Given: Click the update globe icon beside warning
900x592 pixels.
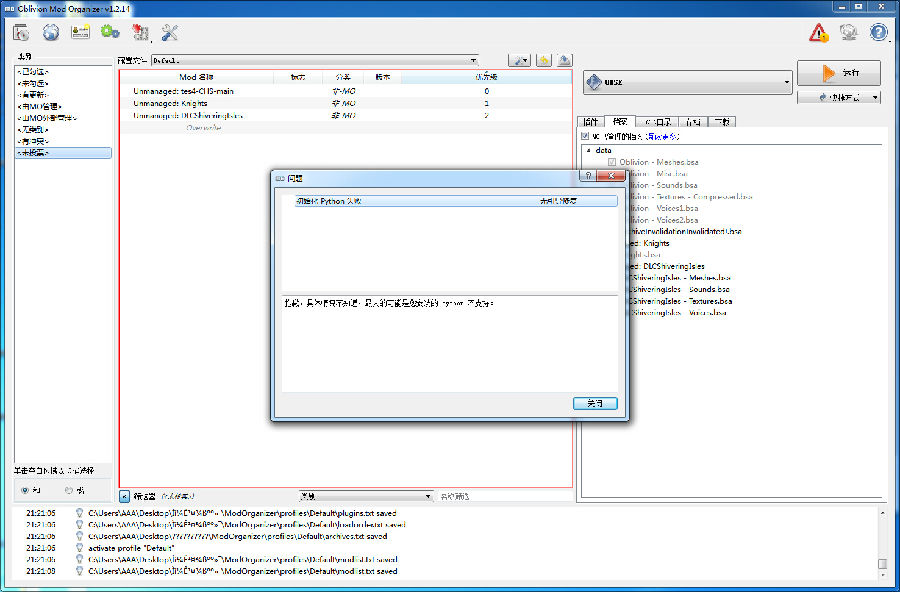Looking at the screenshot, I should (x=849, y=33).
